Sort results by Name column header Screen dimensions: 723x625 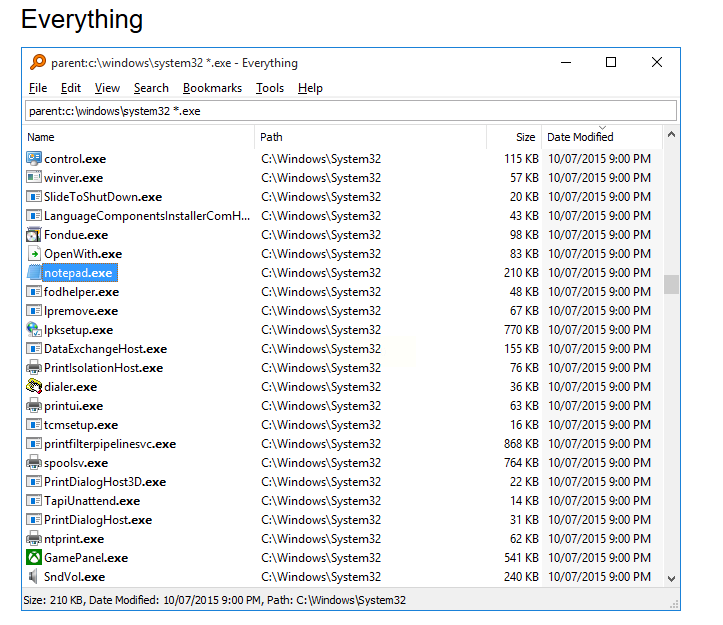click(41, 137)
